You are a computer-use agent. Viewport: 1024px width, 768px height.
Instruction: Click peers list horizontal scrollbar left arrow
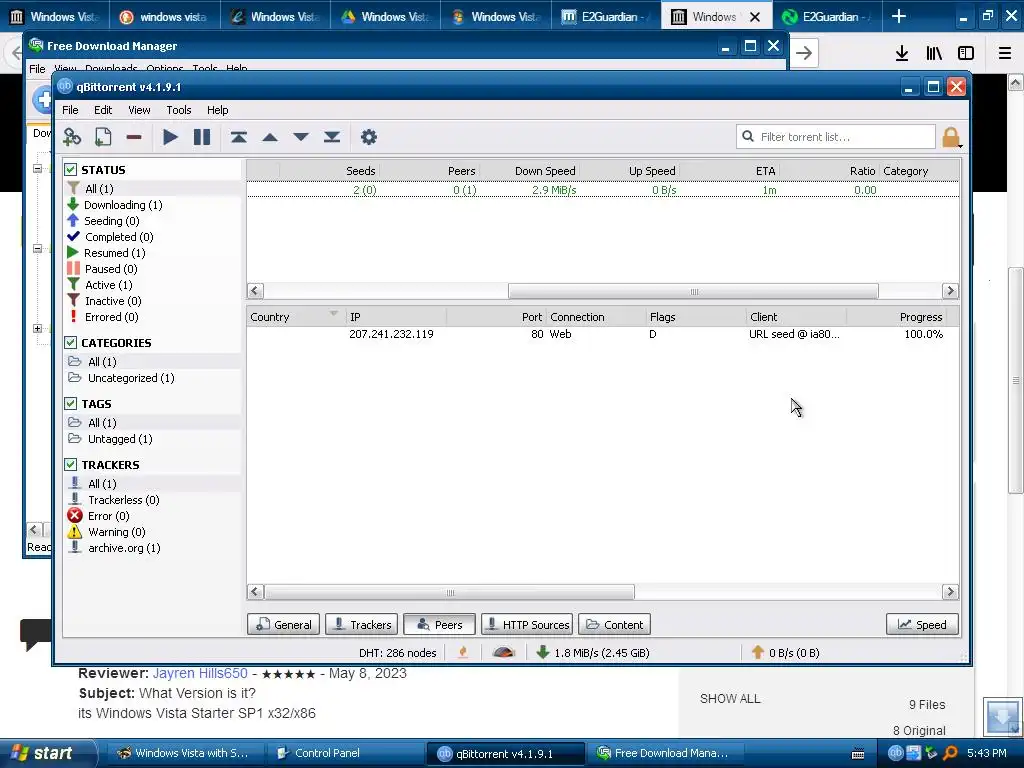point(255,592)
